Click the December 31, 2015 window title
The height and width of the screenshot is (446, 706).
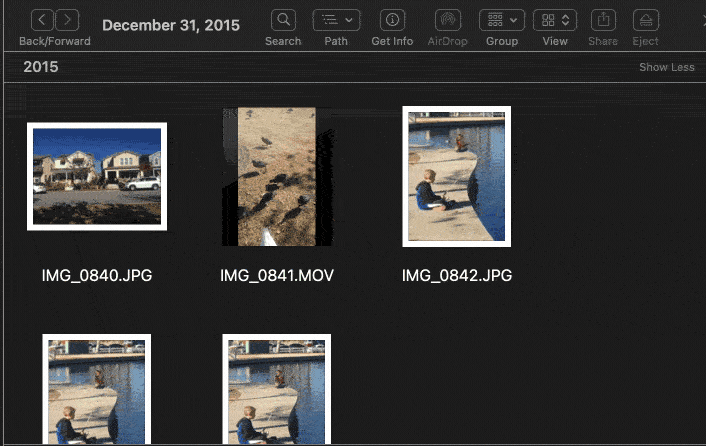point(171,25)
